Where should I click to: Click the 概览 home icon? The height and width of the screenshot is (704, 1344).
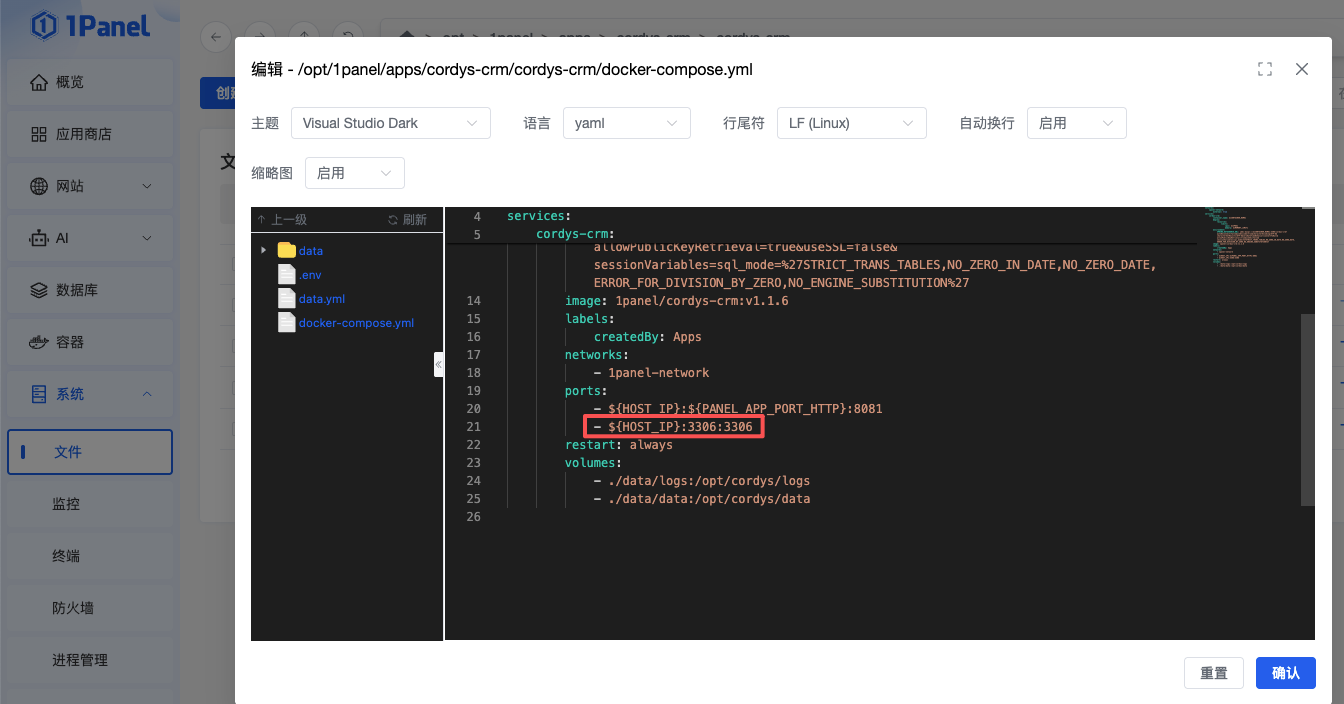pos(39,82)
